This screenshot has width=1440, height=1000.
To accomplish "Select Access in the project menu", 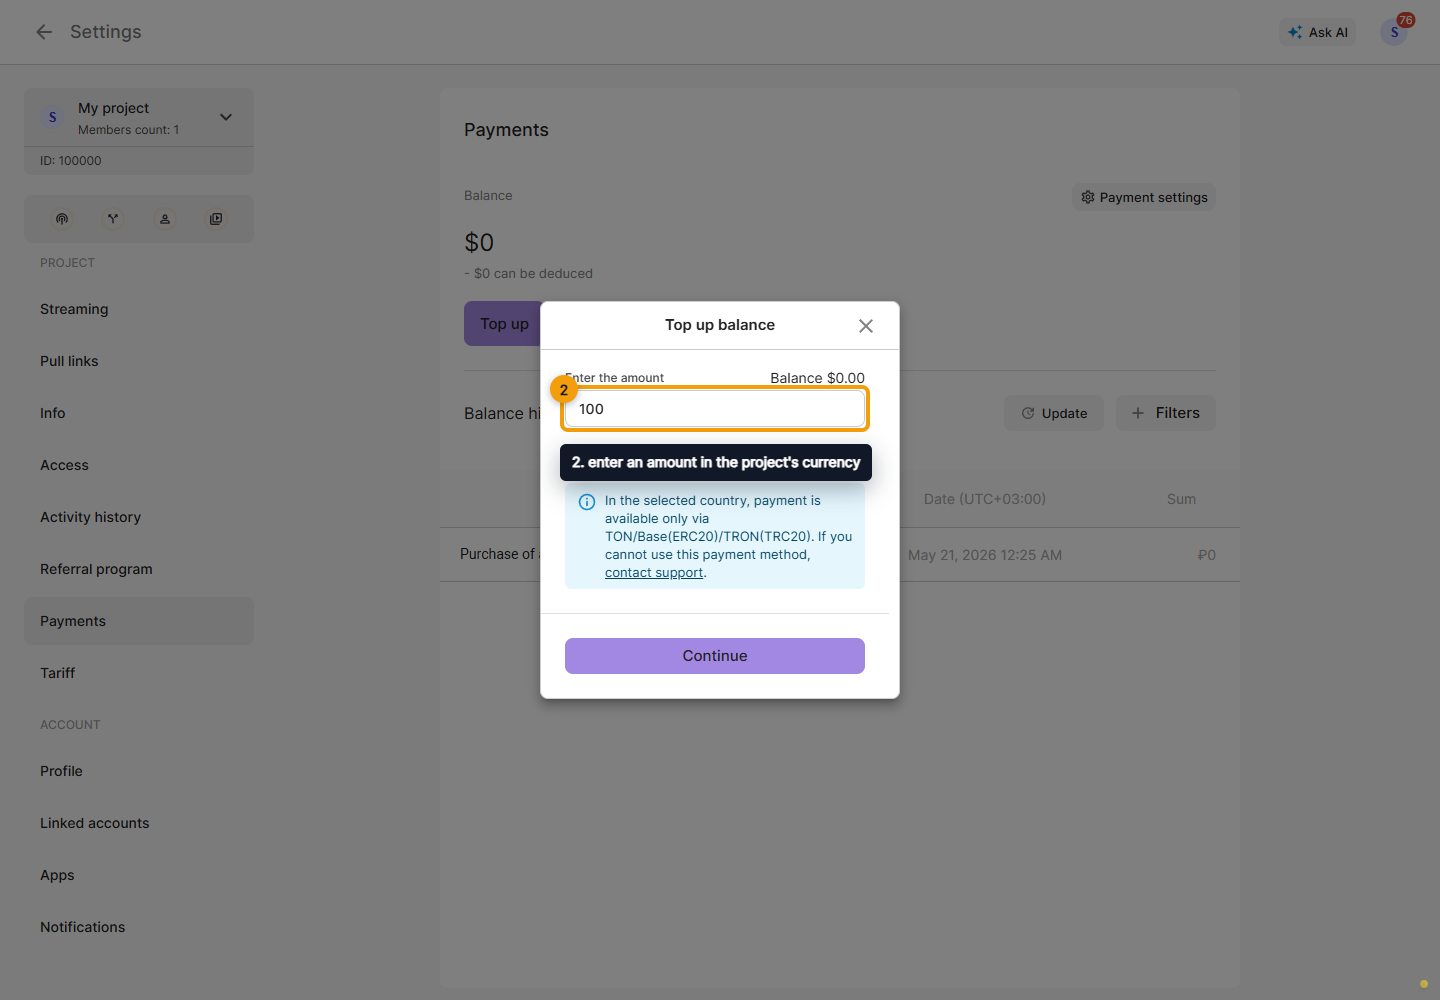I will 139,465.
